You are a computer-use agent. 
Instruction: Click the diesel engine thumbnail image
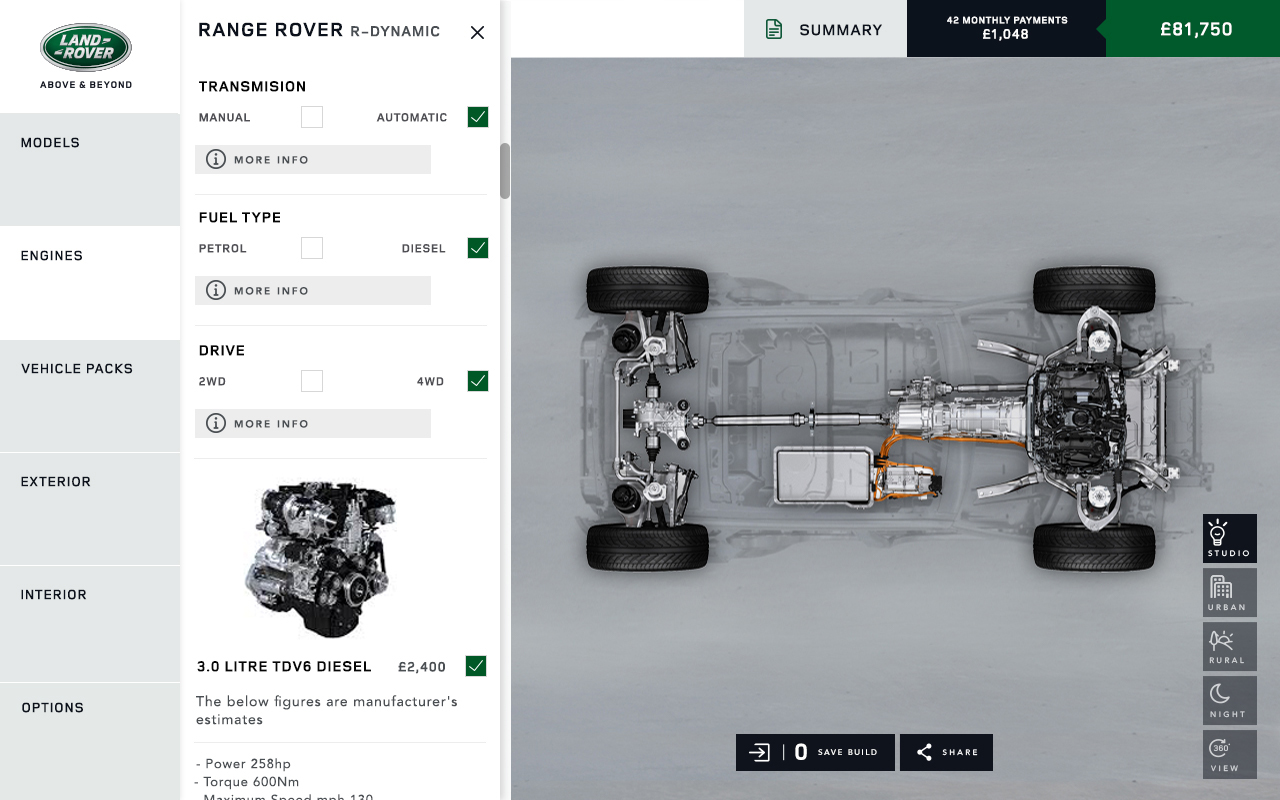322,560
